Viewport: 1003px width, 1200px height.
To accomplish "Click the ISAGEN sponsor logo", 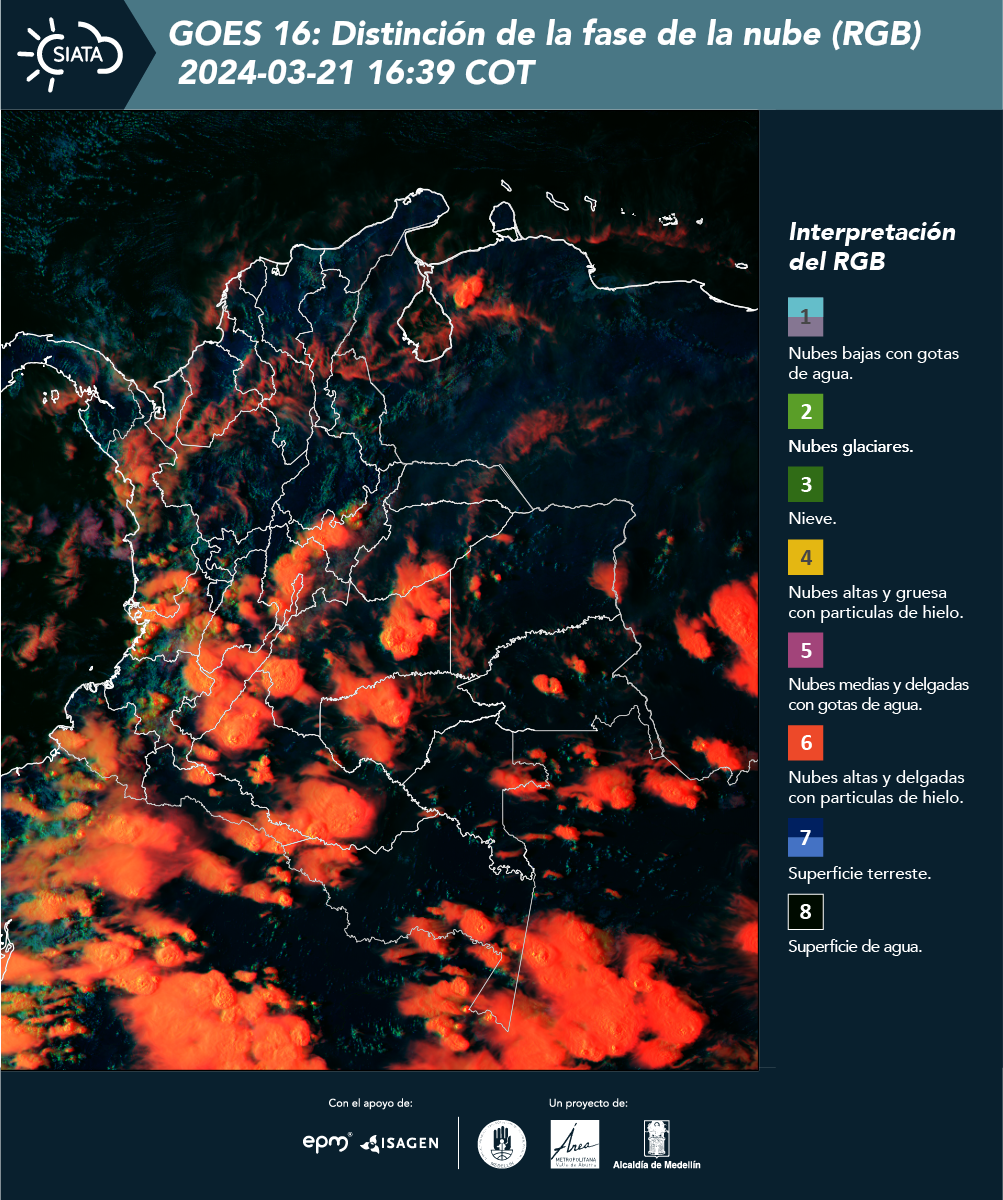I will 400,1143.
